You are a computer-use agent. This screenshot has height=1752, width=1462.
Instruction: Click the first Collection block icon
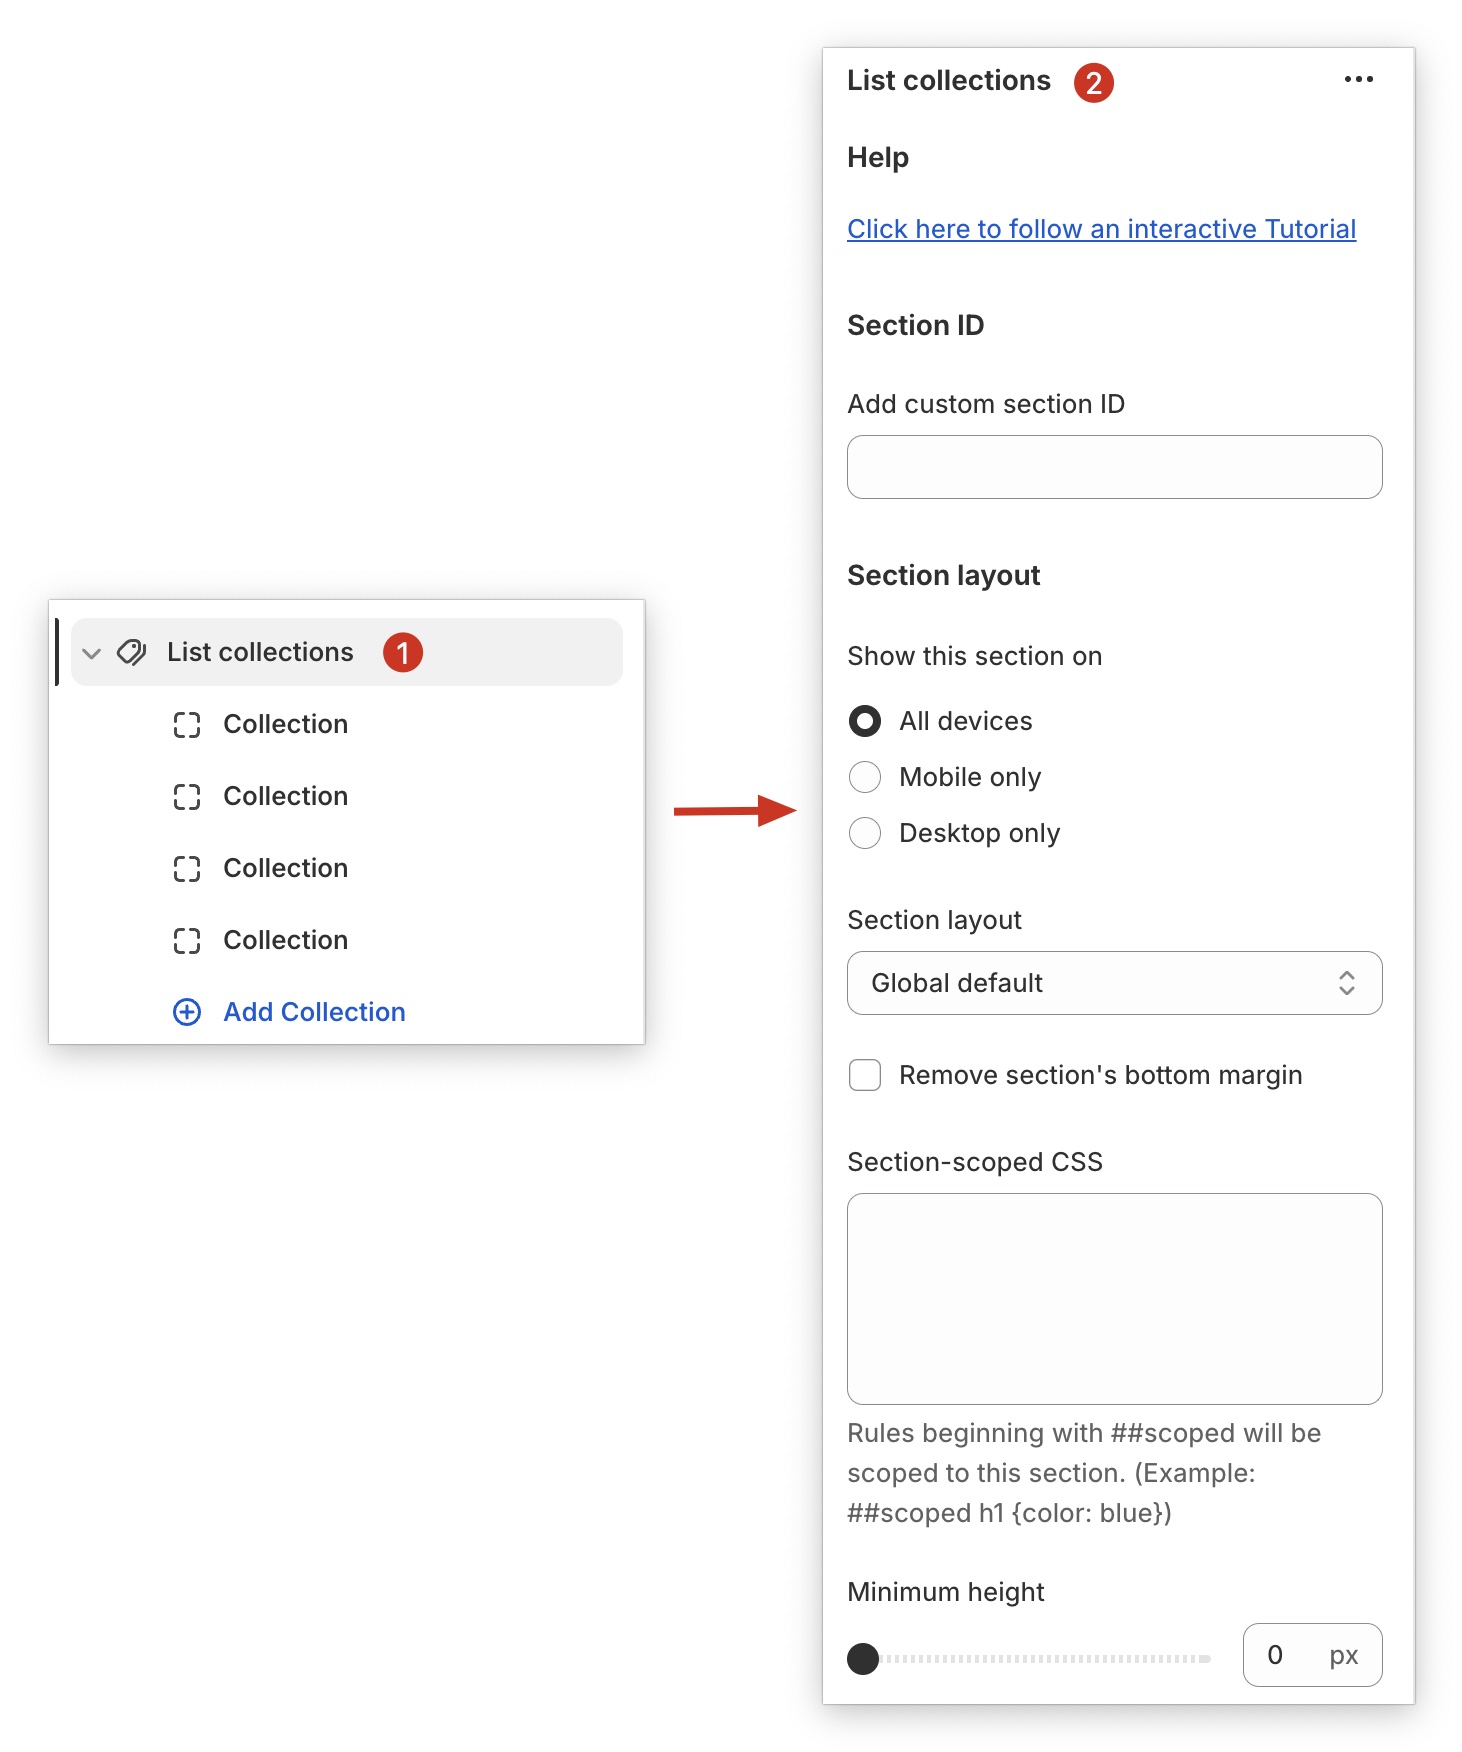(x=187, y=725)
